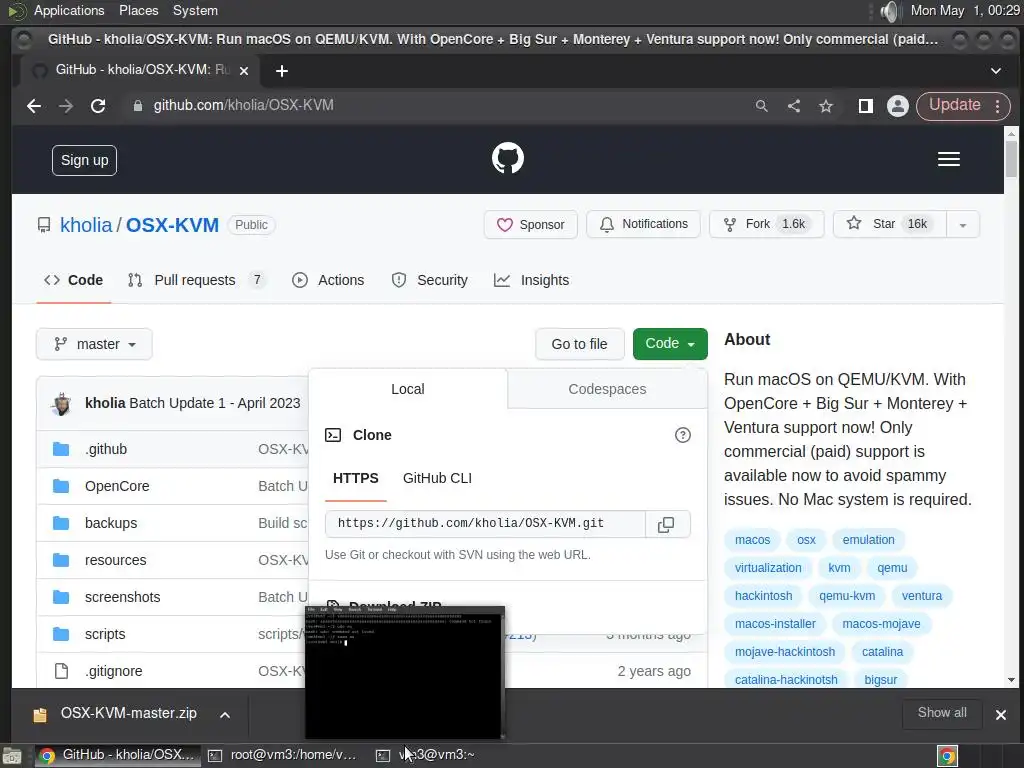Open the kholia owner link

(86, 225)
